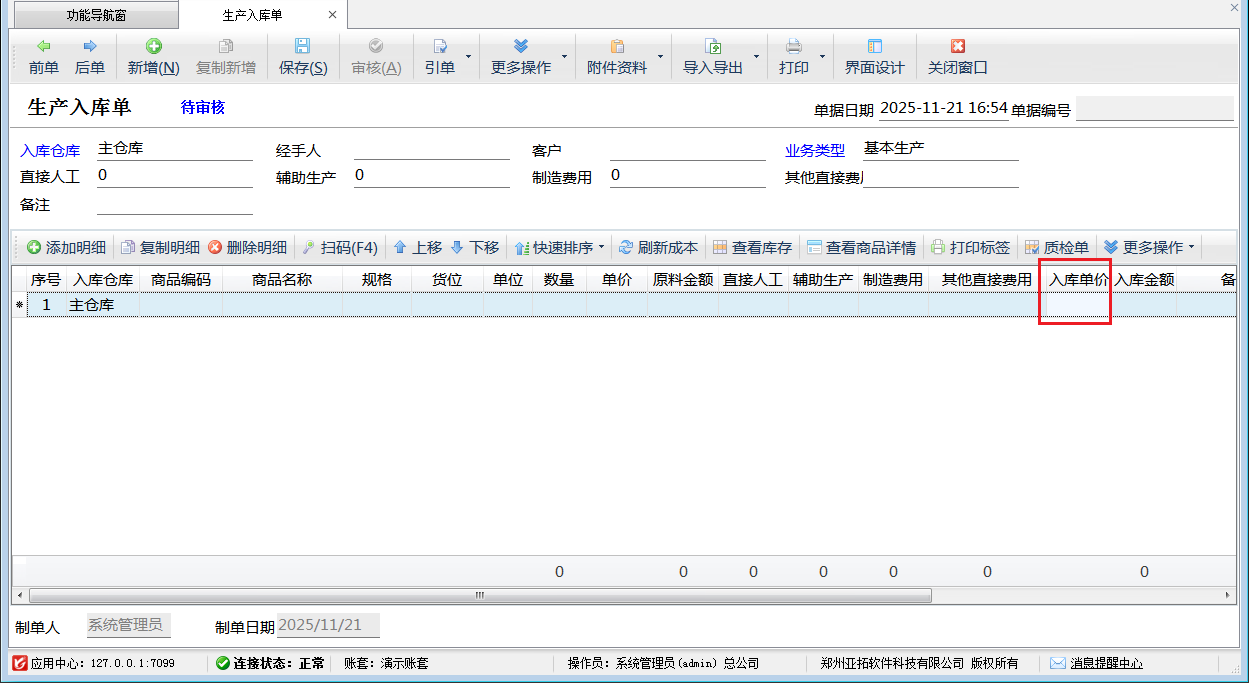Expand 更多操作 dropdown in detail toolbar

[1191, 247]
